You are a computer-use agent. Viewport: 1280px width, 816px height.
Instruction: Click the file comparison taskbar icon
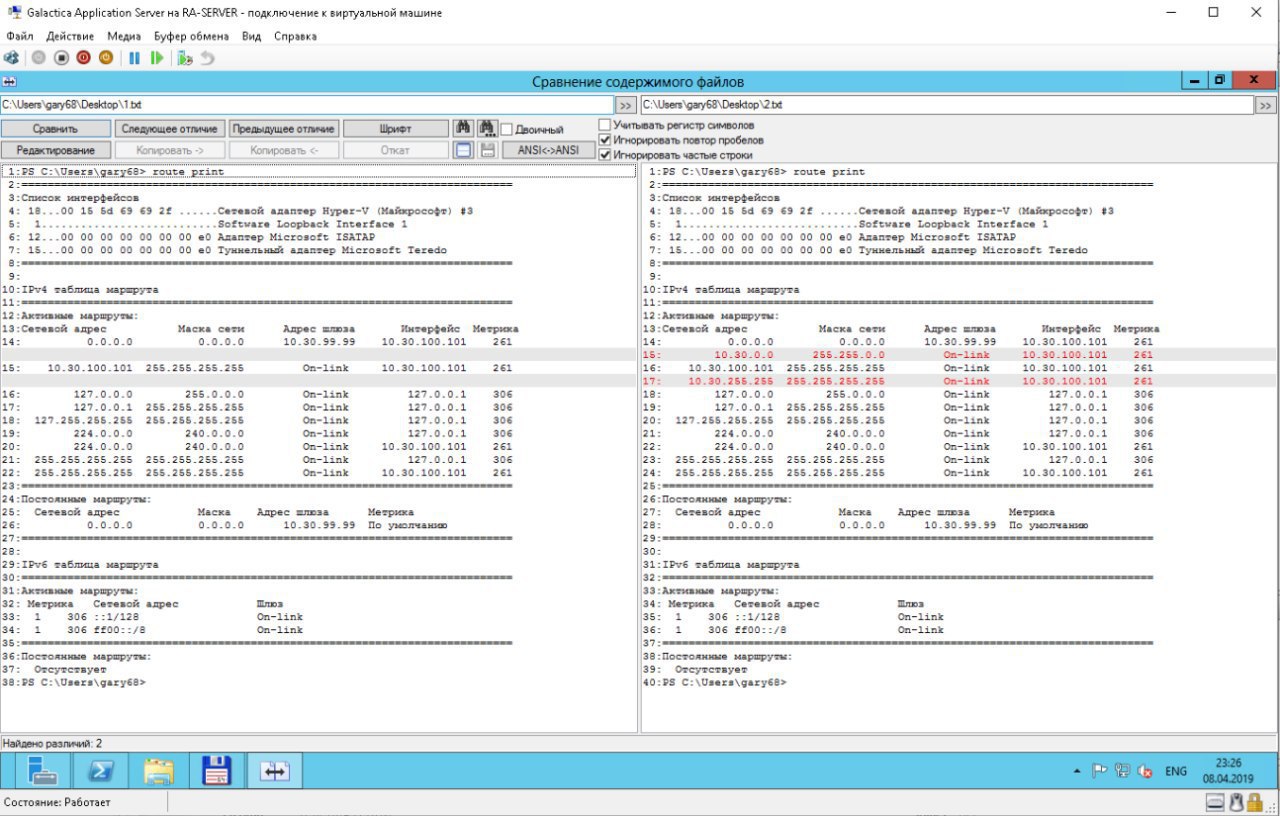click(275, 770)
